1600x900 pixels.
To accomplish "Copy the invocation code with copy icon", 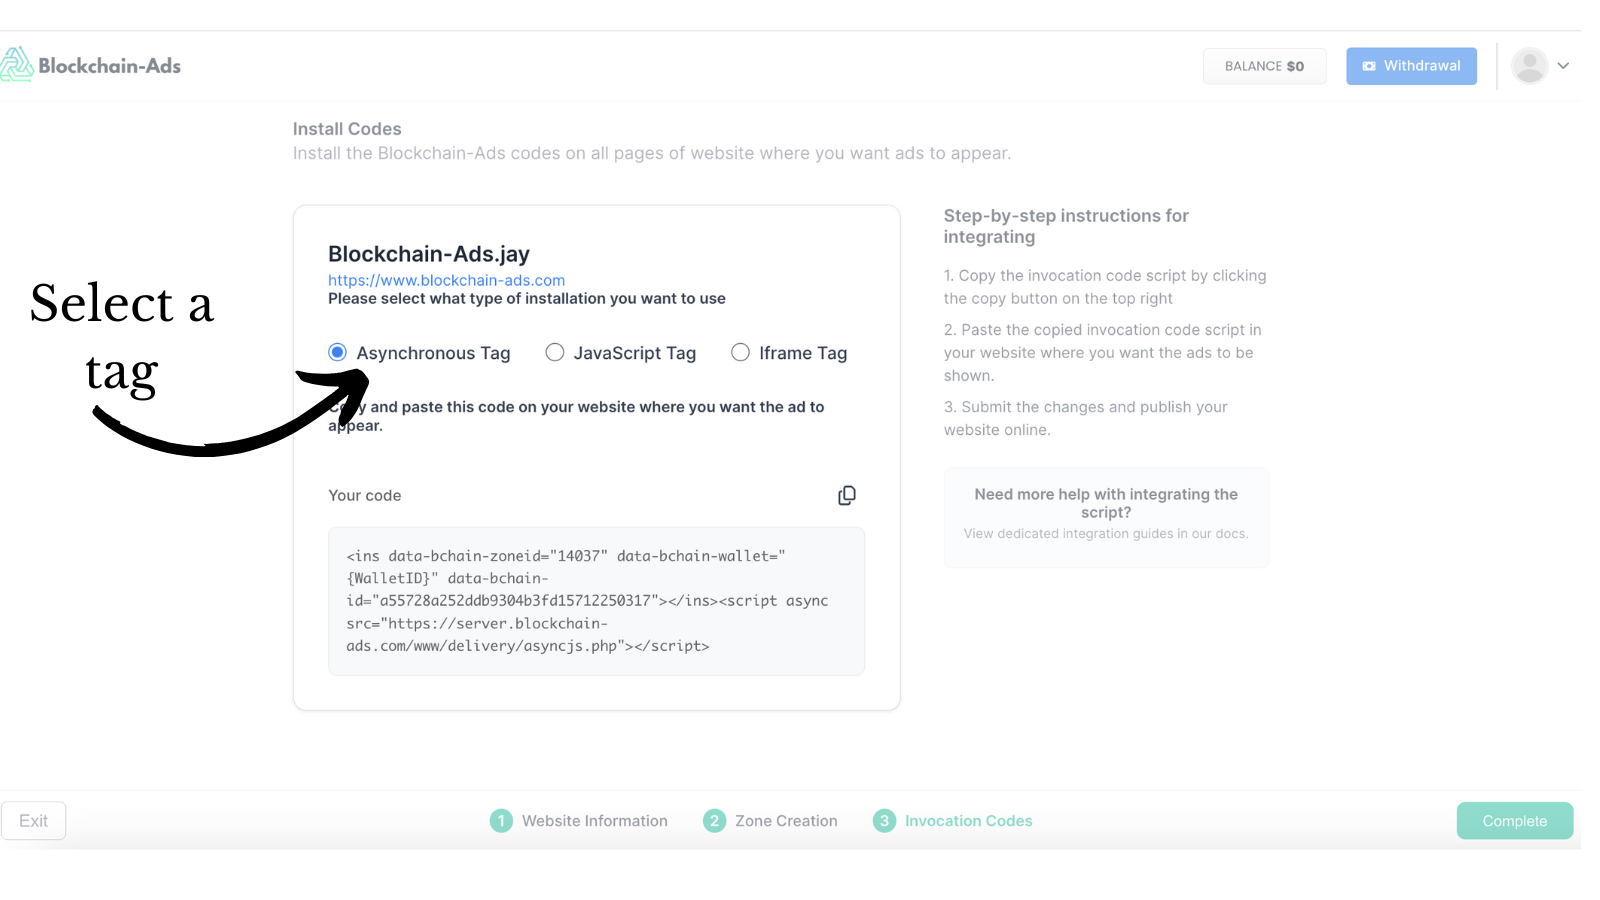I will [x=847, y=495].
